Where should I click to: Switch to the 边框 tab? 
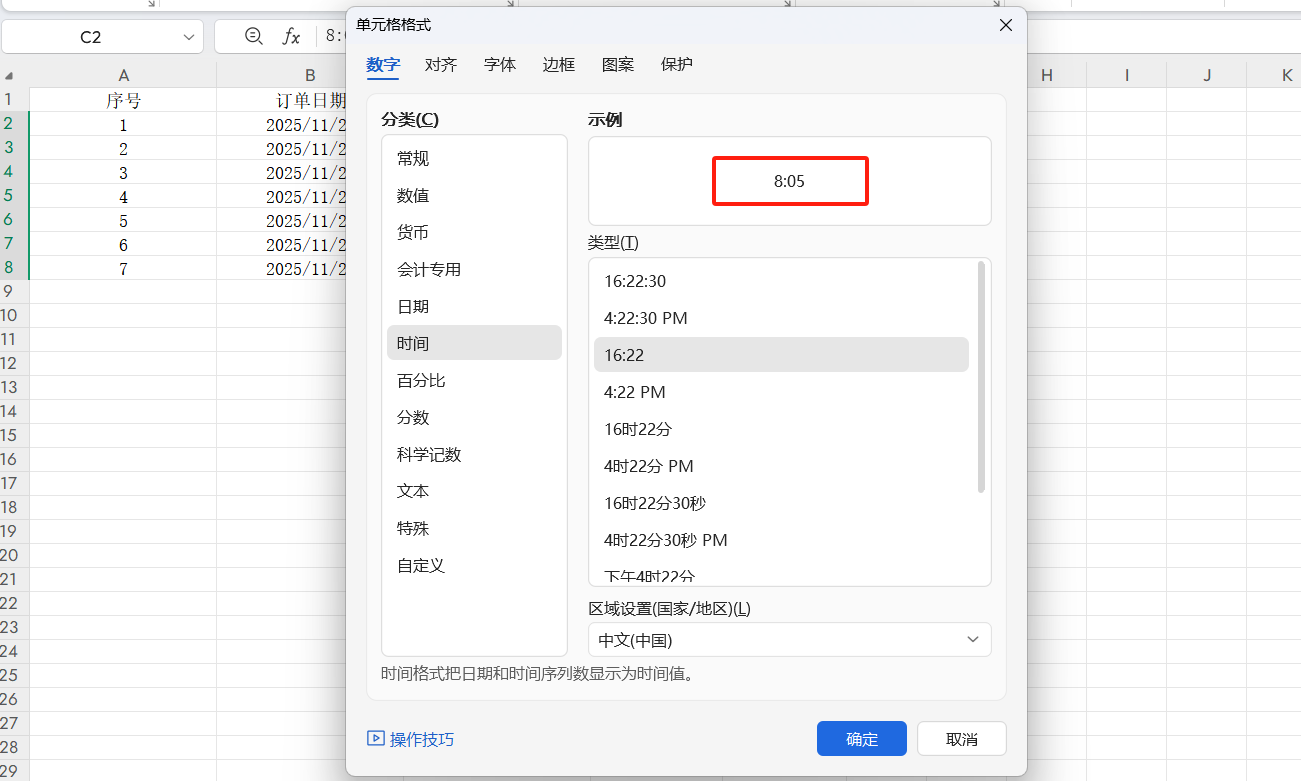[x=559, y=65]
